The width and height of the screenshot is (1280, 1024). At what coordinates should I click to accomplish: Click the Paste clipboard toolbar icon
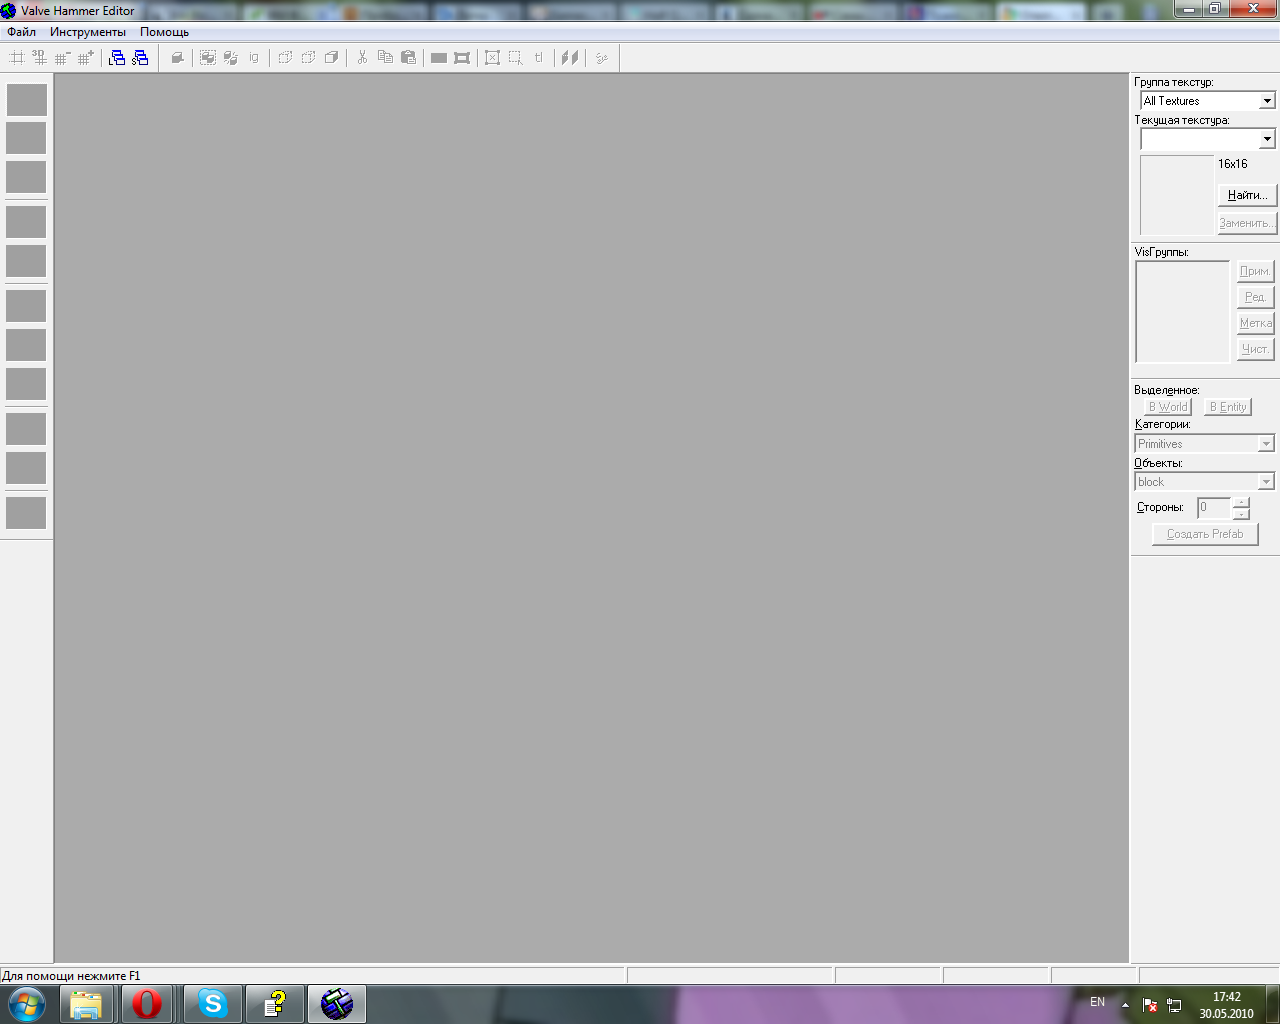408,58
